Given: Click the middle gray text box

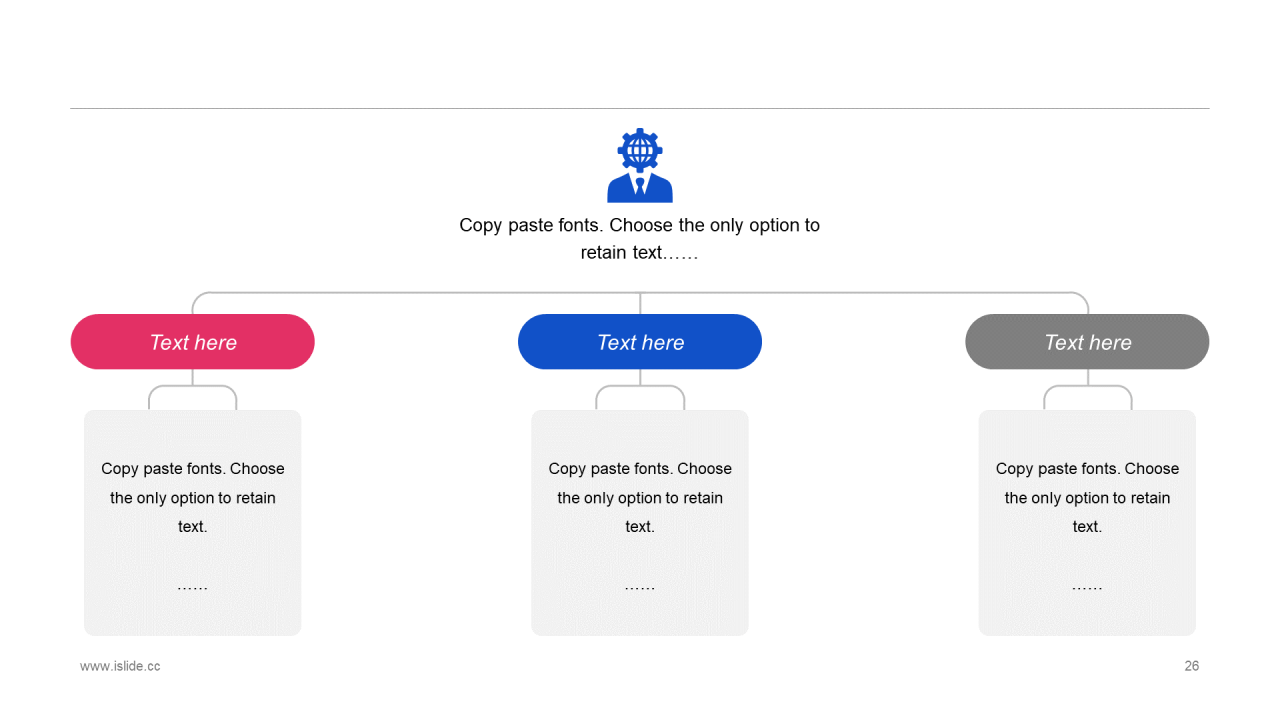Looking at the screenshot, I should (x=640, y=523).
